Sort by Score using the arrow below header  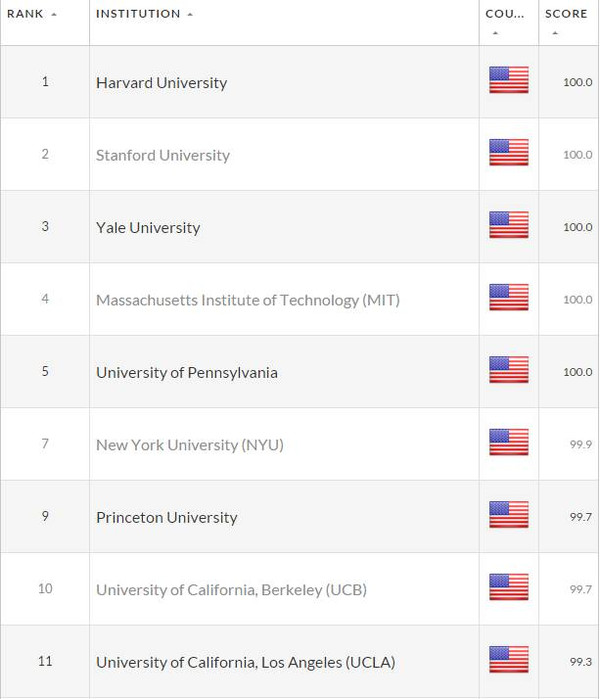[555, 33]
